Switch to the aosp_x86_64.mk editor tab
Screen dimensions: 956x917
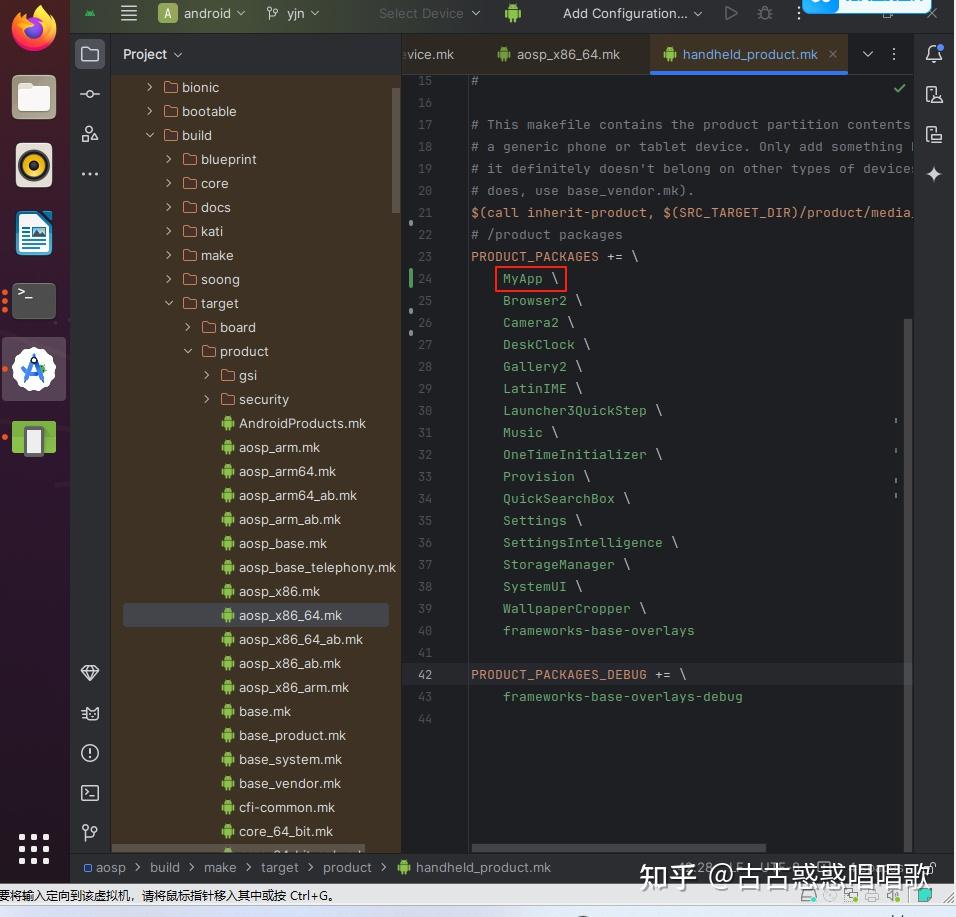pyautogui.click(x=558, y=54)
